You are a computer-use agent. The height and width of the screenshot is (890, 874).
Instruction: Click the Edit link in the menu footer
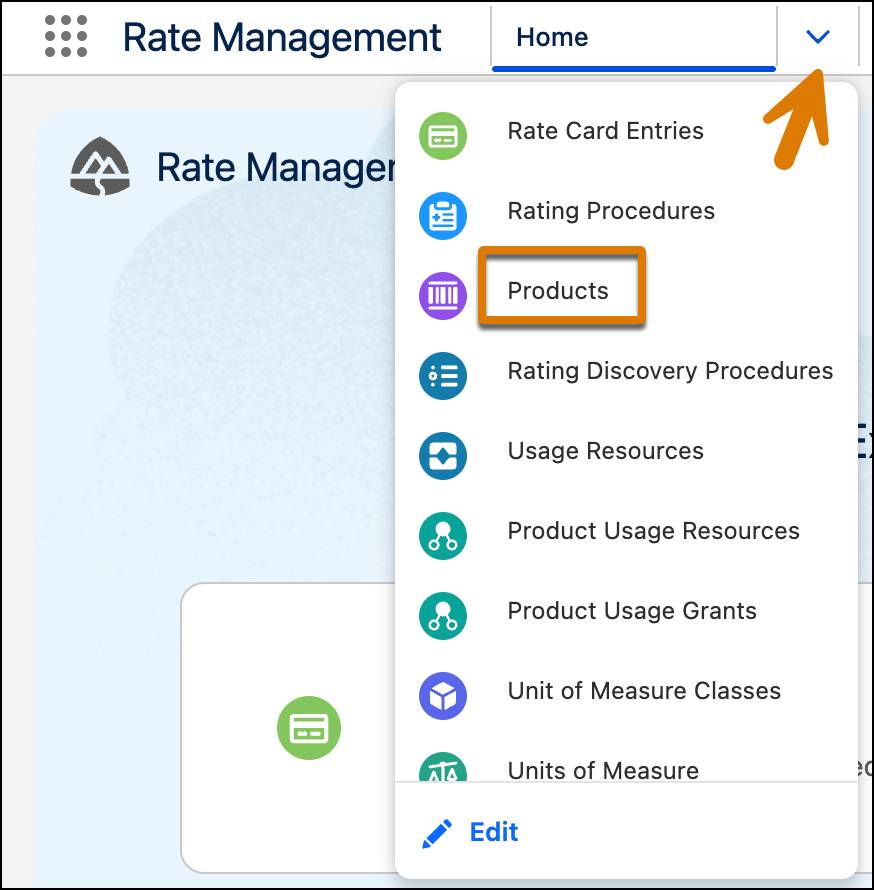point(494,833)
